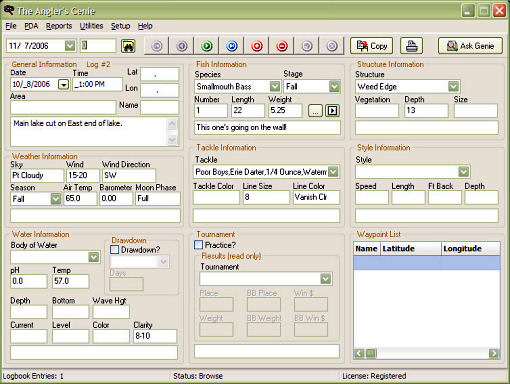Image resolution: width=510 pixels, height=384 pixels.
Task: Click the Clarity field showing 8-10
Action: pyautogui.click(x=155, y=336)
